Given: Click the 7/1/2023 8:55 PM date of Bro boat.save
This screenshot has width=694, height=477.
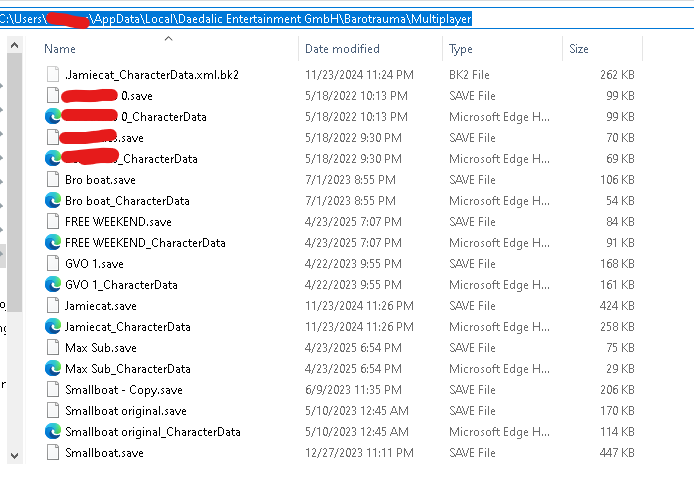Looking at the screenshot, I should (350, 180).
